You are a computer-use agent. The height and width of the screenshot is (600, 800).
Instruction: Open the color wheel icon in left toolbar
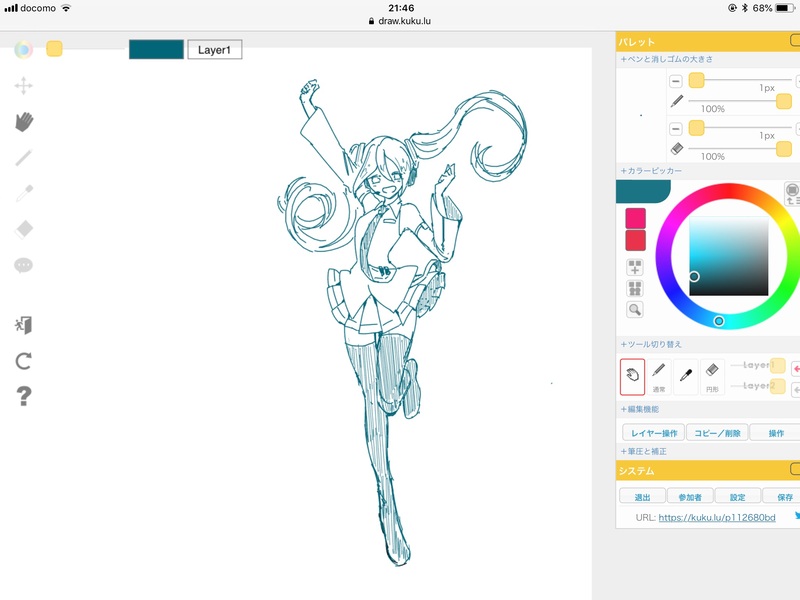(x=23, y=49)
